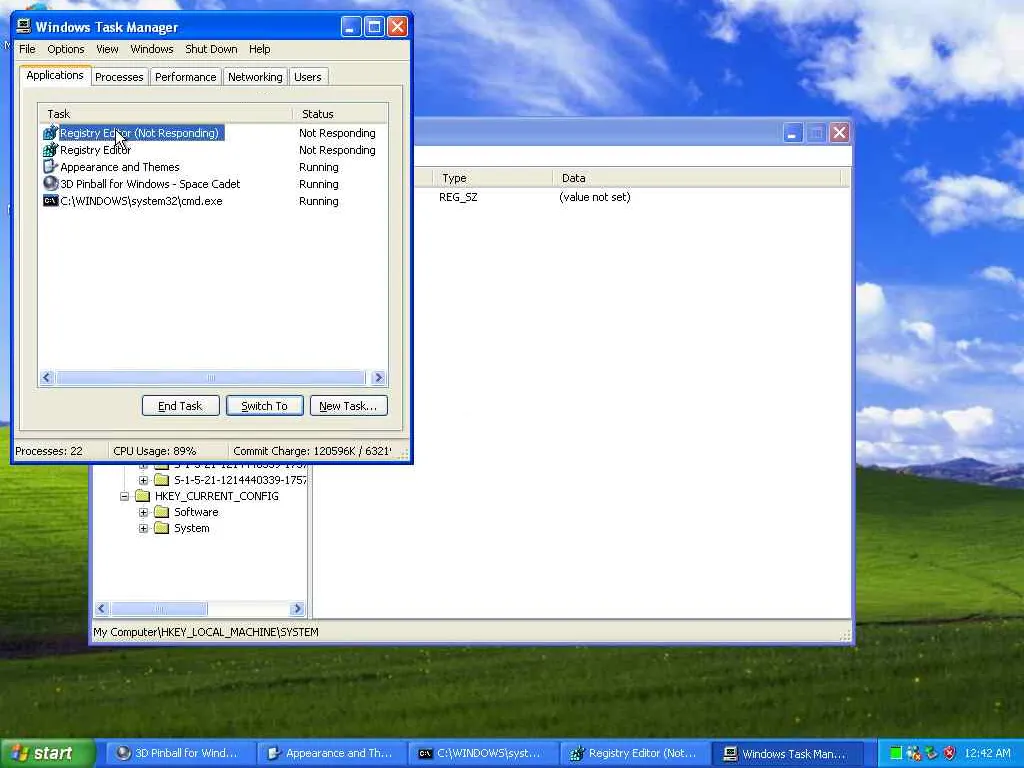Click the HKEY_CURRENT_CONFIG folder icon
Screen dimensions: 1024x768
click(142, 496)
